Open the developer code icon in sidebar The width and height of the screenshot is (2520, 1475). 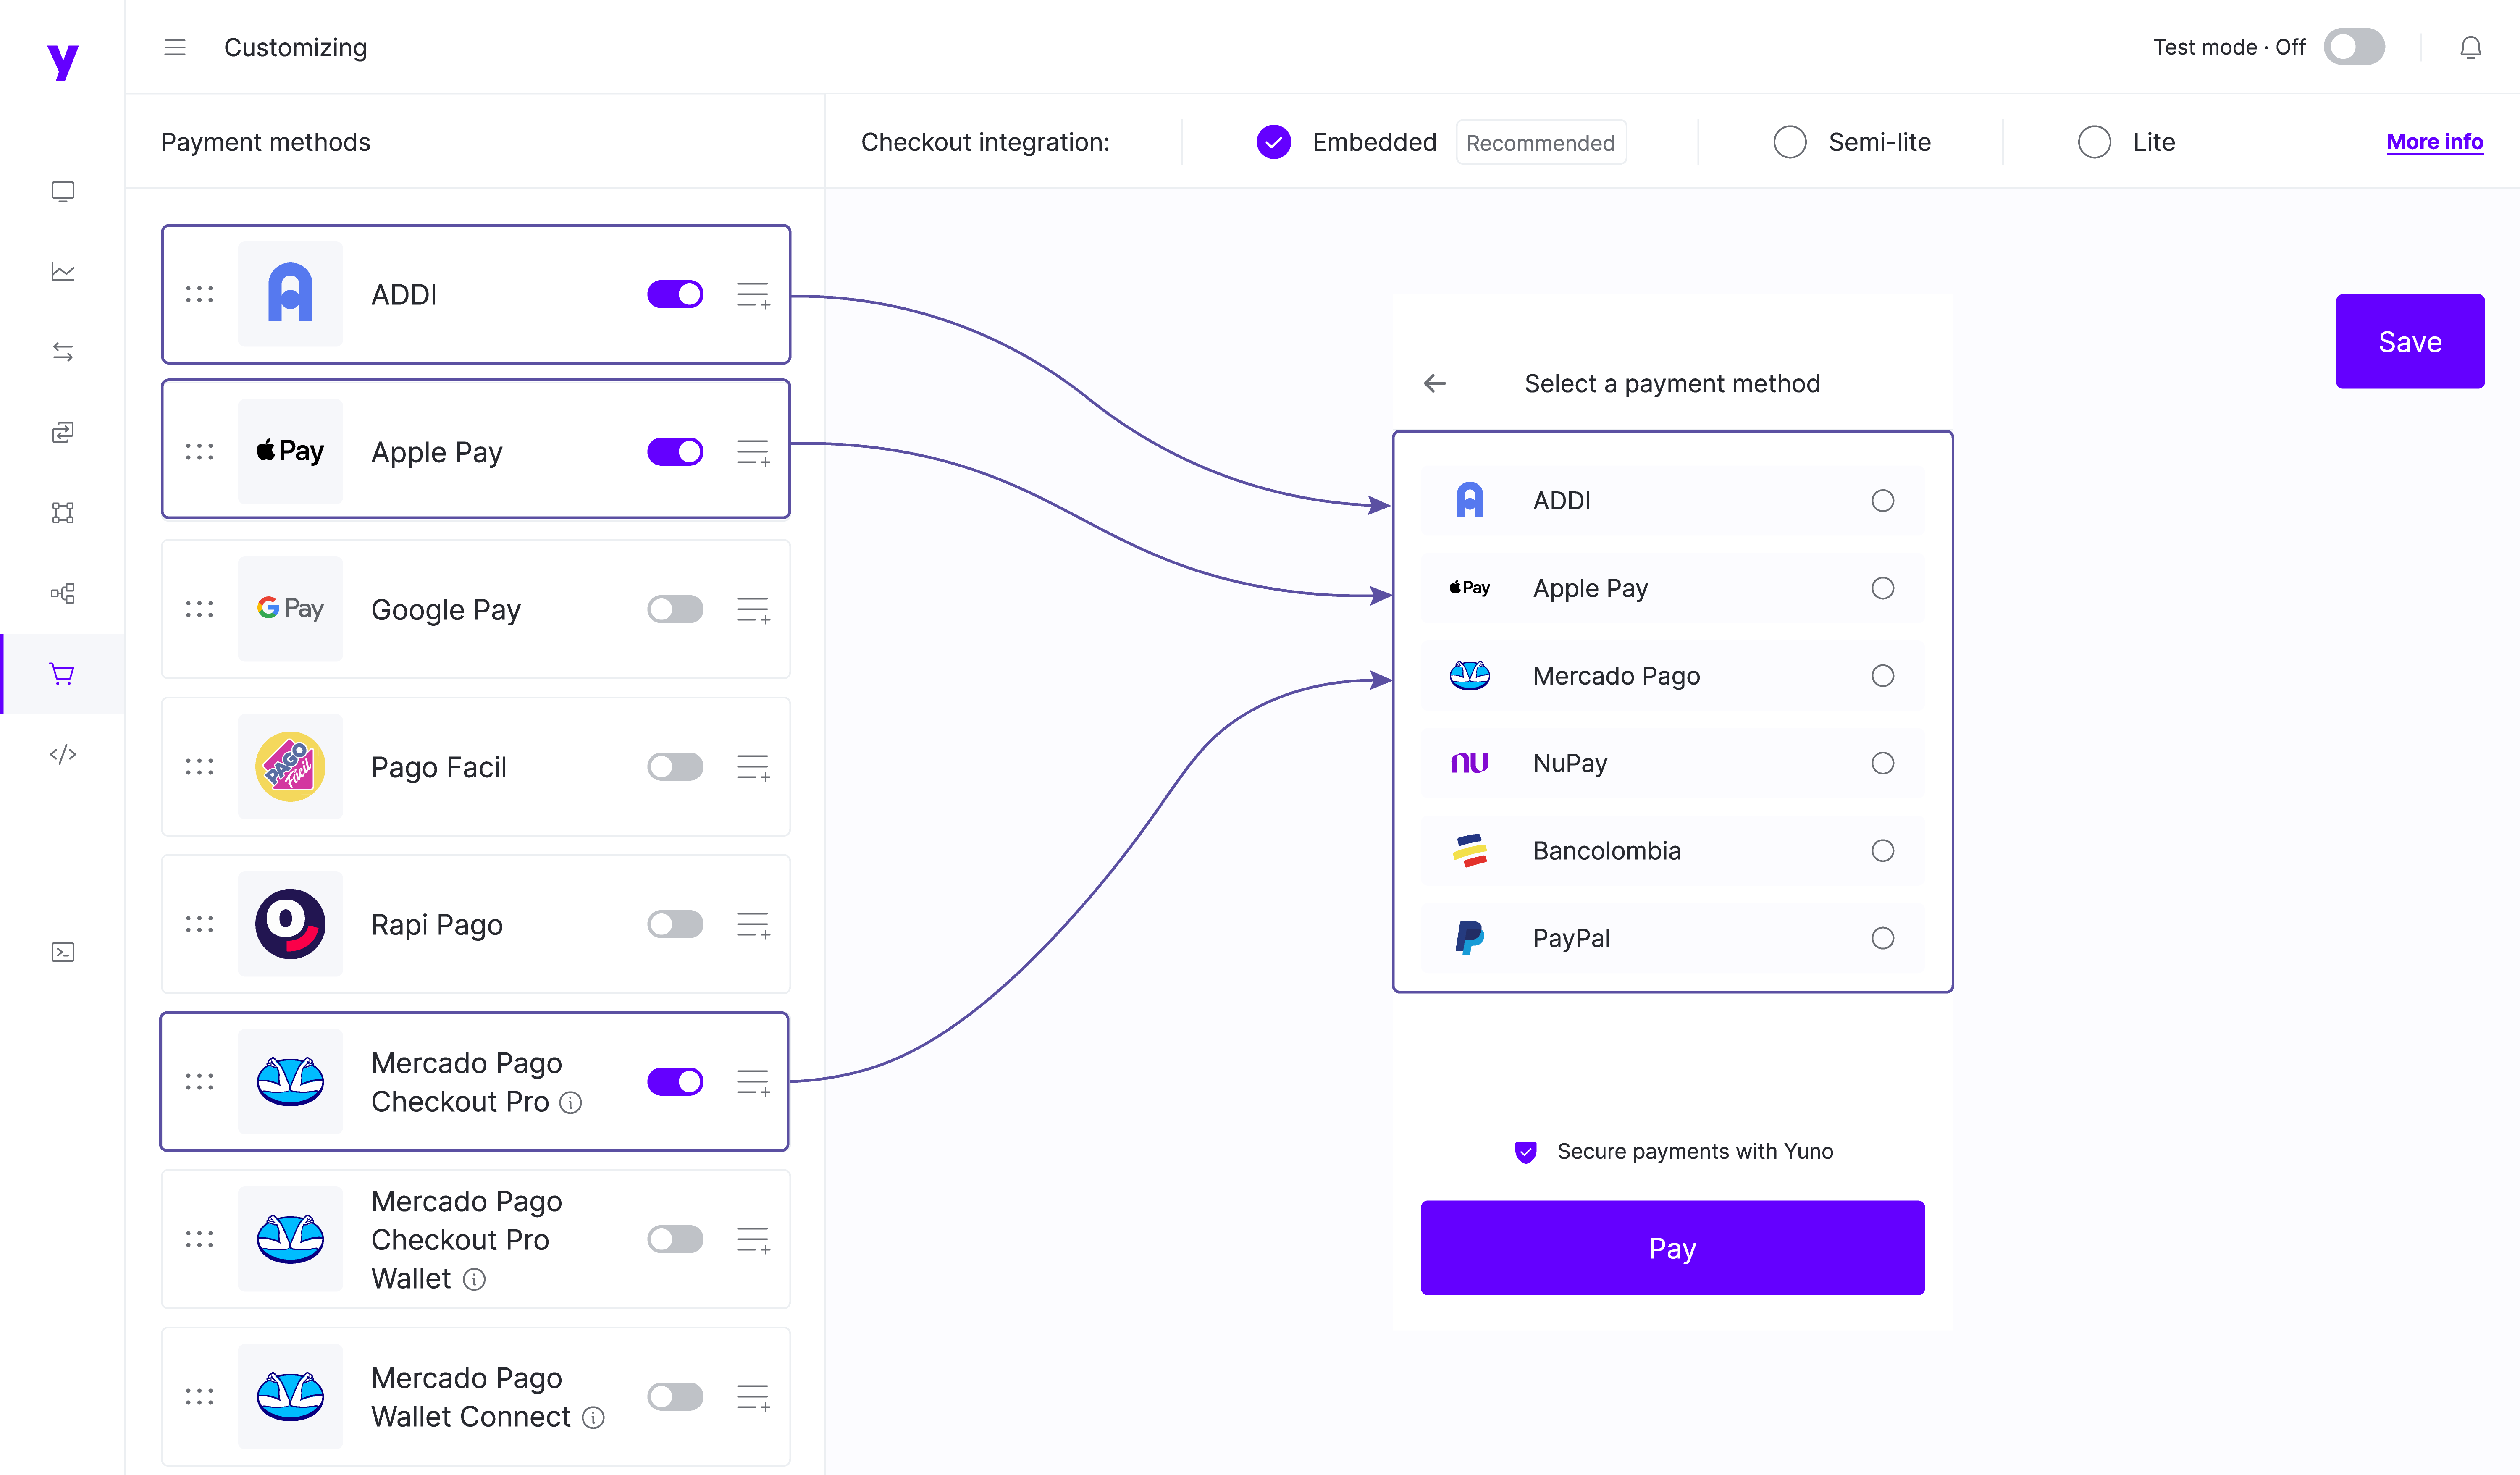(63, 754)
